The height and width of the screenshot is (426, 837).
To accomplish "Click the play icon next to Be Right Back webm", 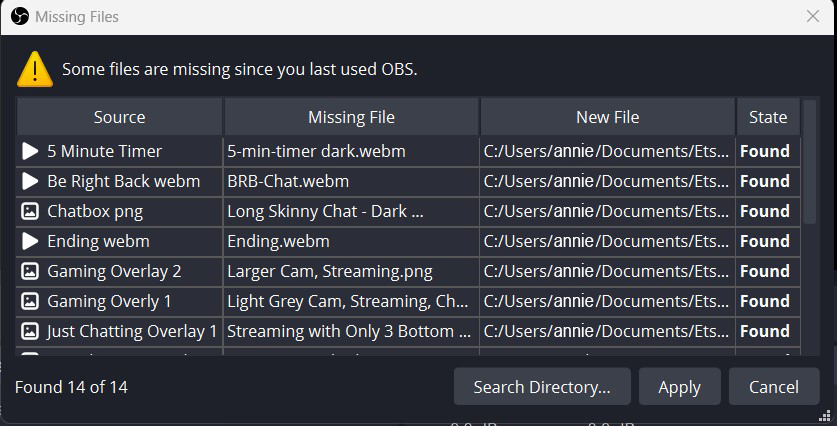I will 30,182.
